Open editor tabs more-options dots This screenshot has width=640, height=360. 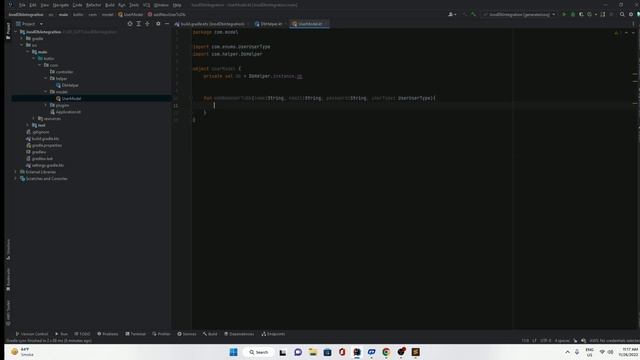coord(633,24)
